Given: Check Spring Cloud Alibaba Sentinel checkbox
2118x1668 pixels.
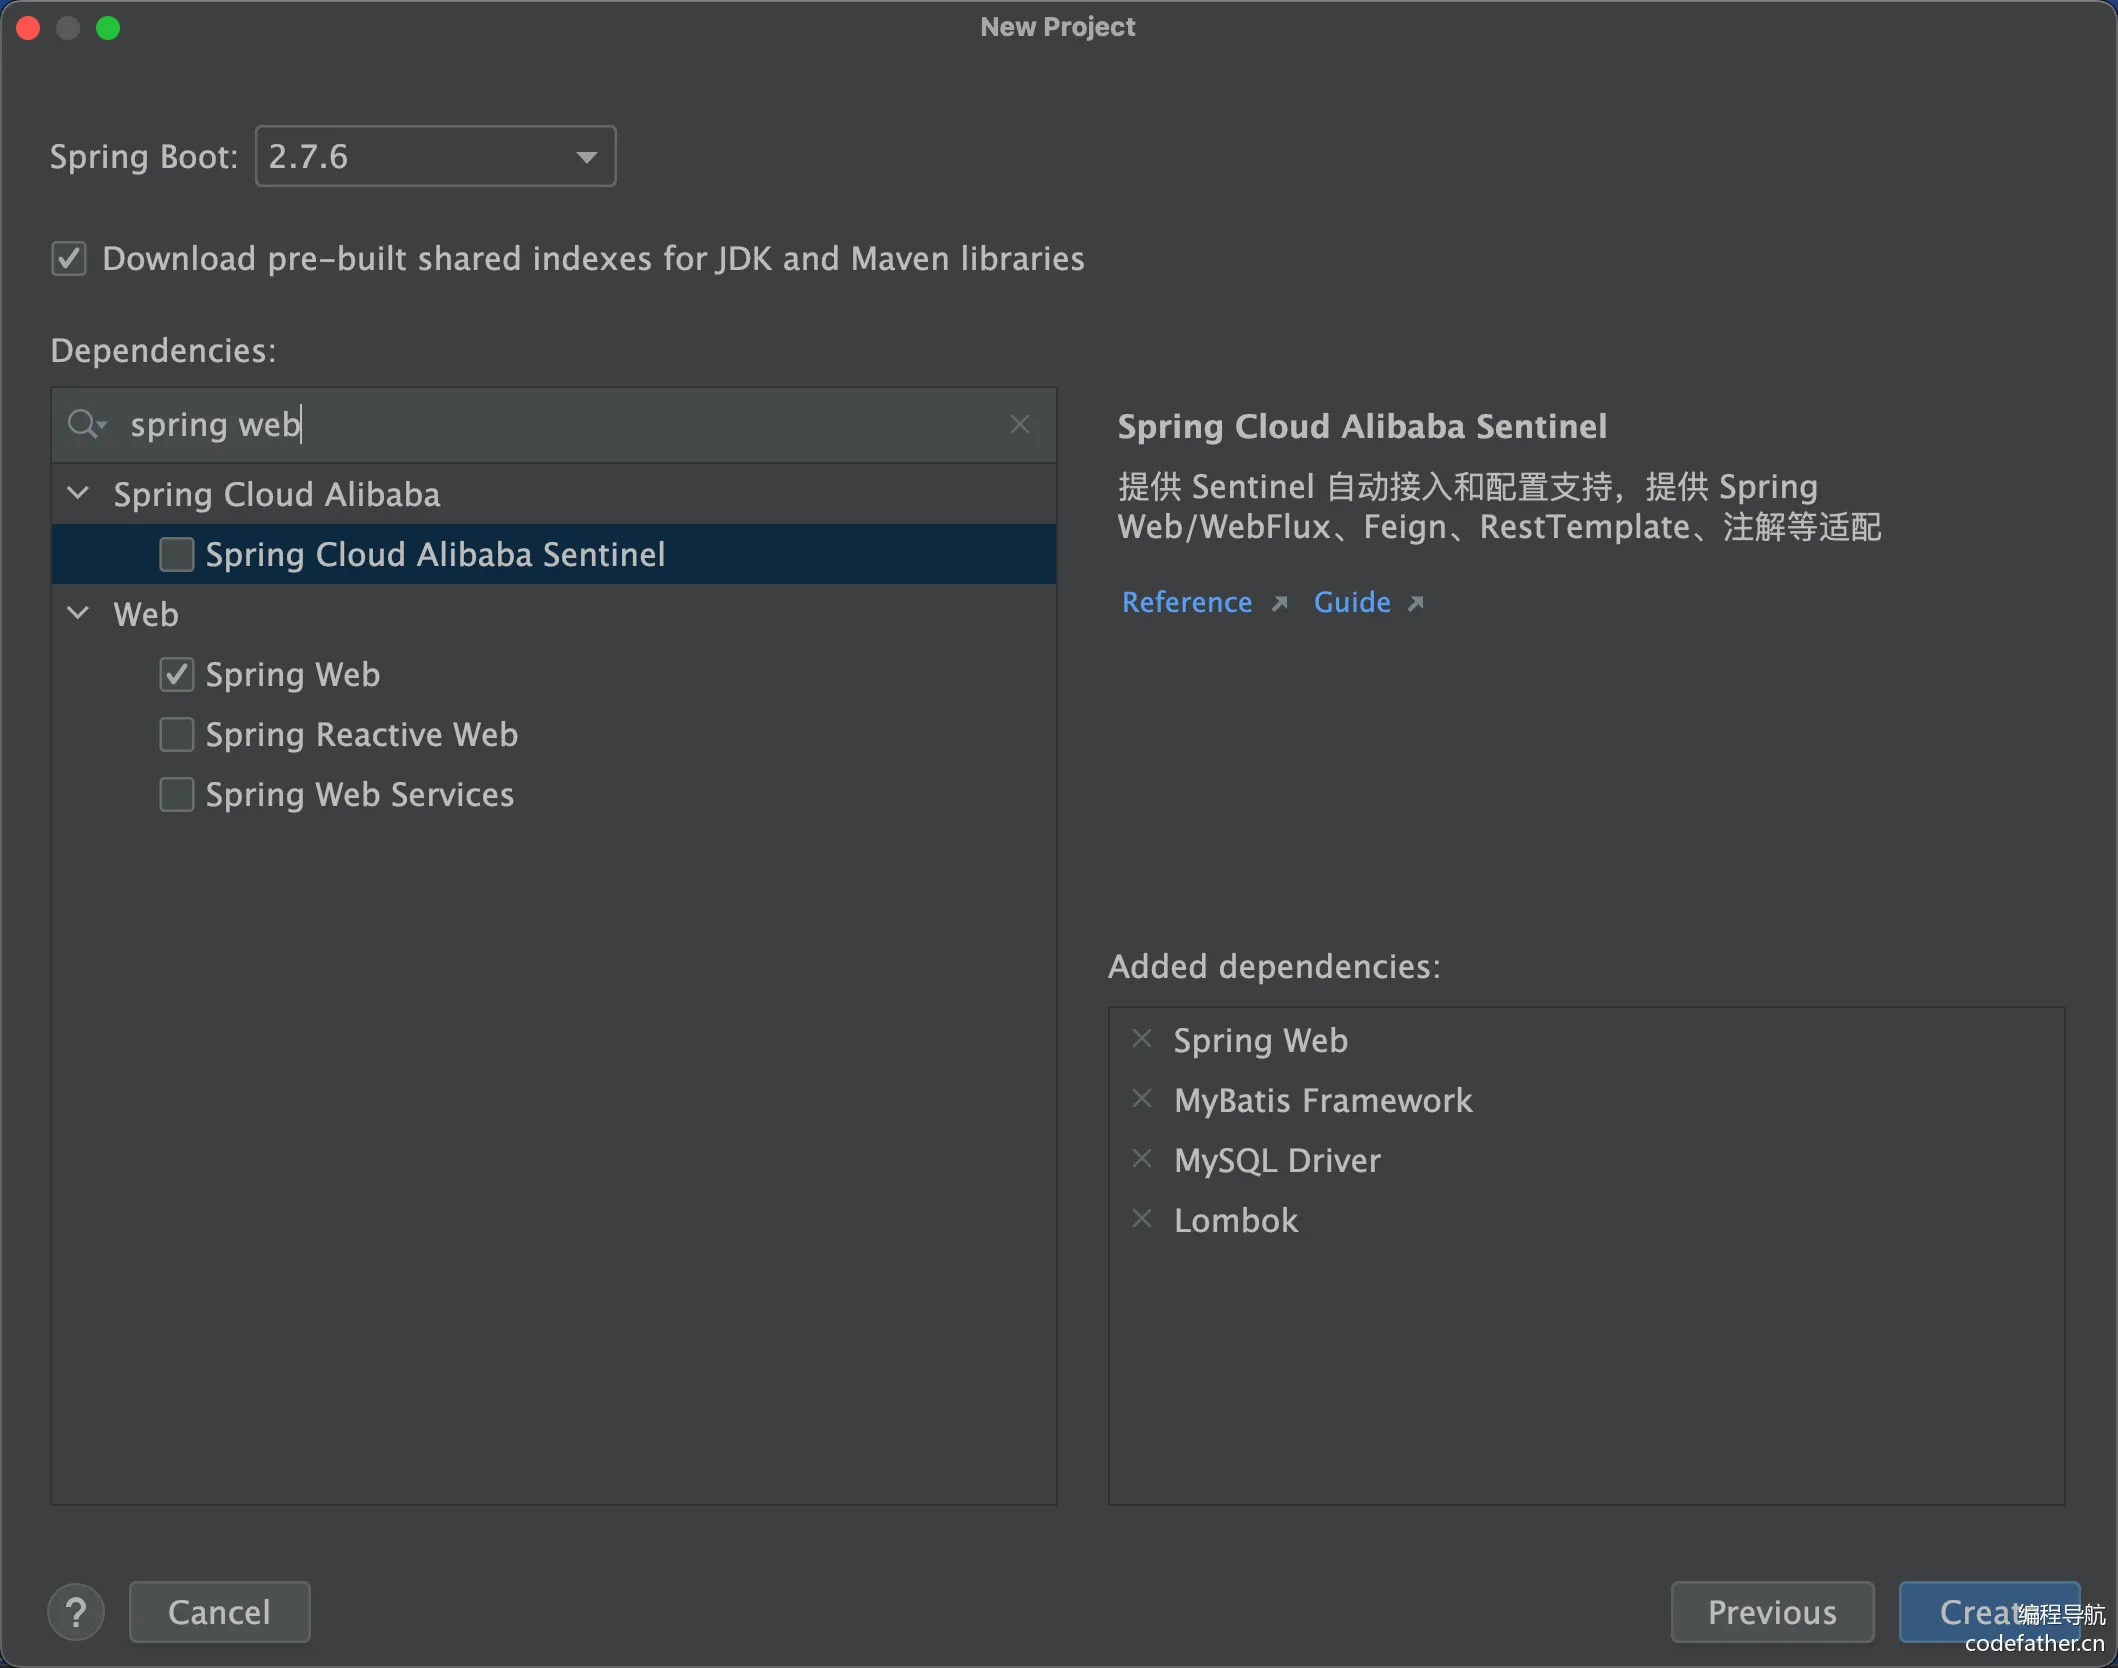Looking at the screenshot, I should pos(177,554).
